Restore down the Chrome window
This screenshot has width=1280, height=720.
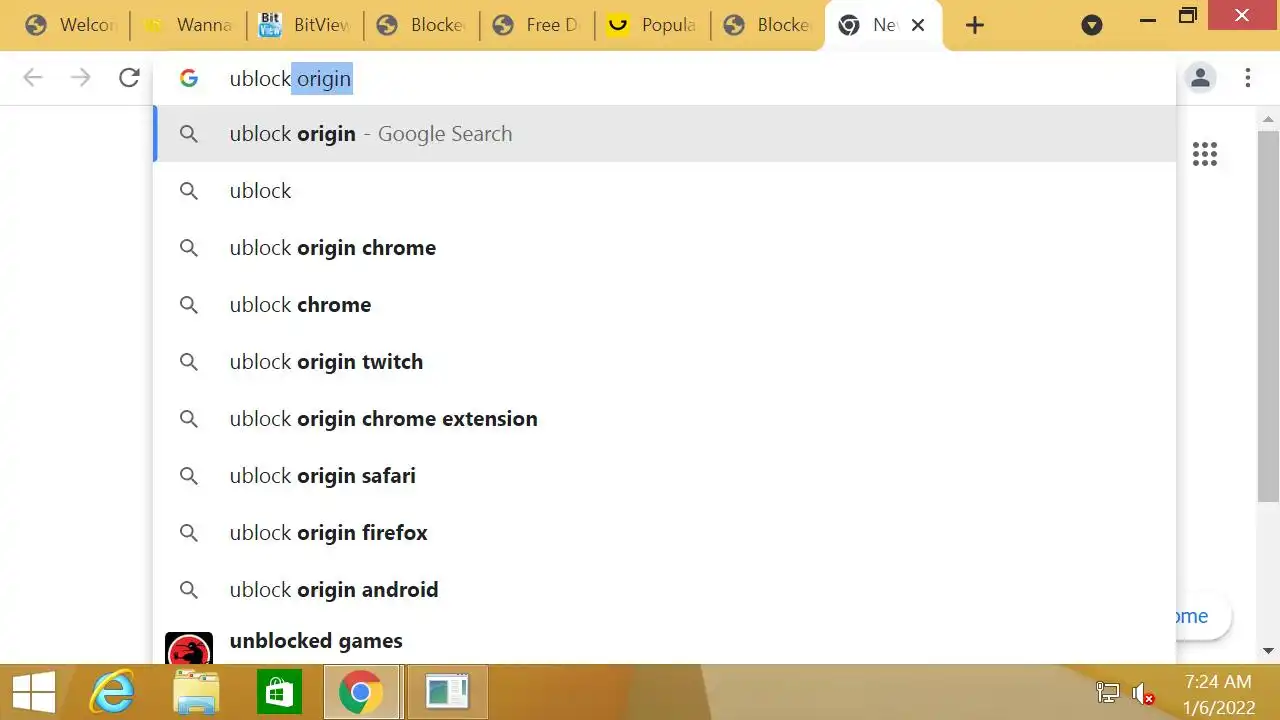pyautogui.click(x=1188, y=16)
